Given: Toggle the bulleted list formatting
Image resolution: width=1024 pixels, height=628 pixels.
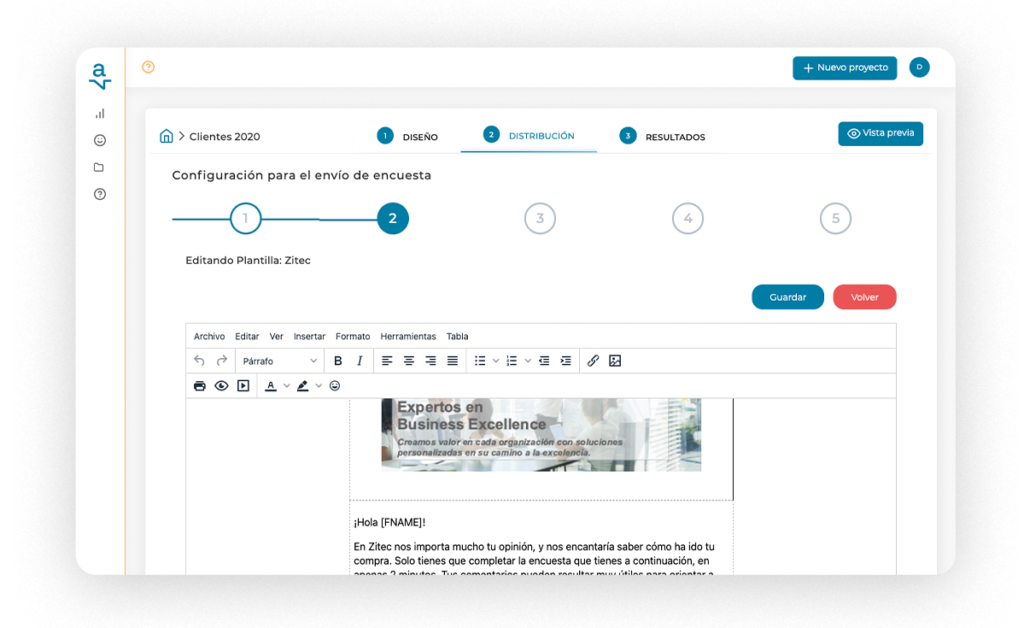Looking at the screenshot, I should pos(482,360).
